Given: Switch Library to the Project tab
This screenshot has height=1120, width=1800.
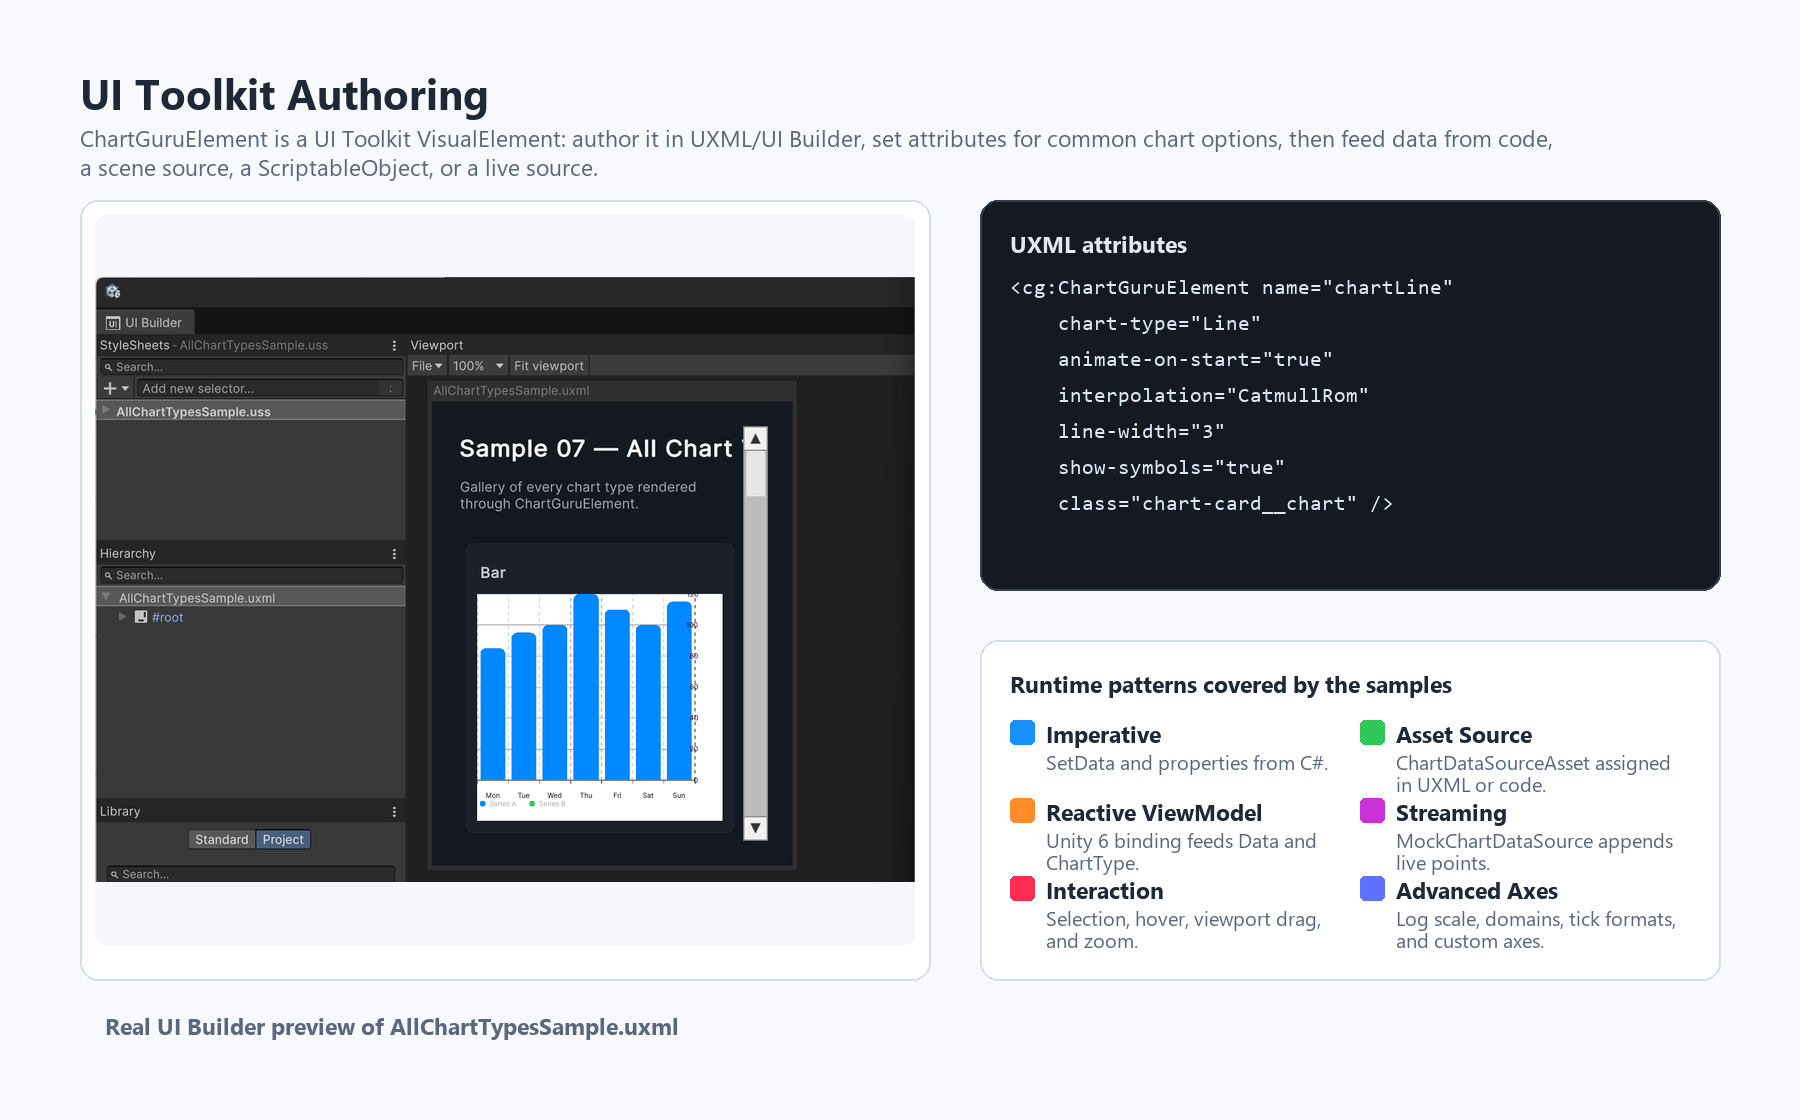Looking at the screenshot, I should pyautogui.click(x=283, y=839).
